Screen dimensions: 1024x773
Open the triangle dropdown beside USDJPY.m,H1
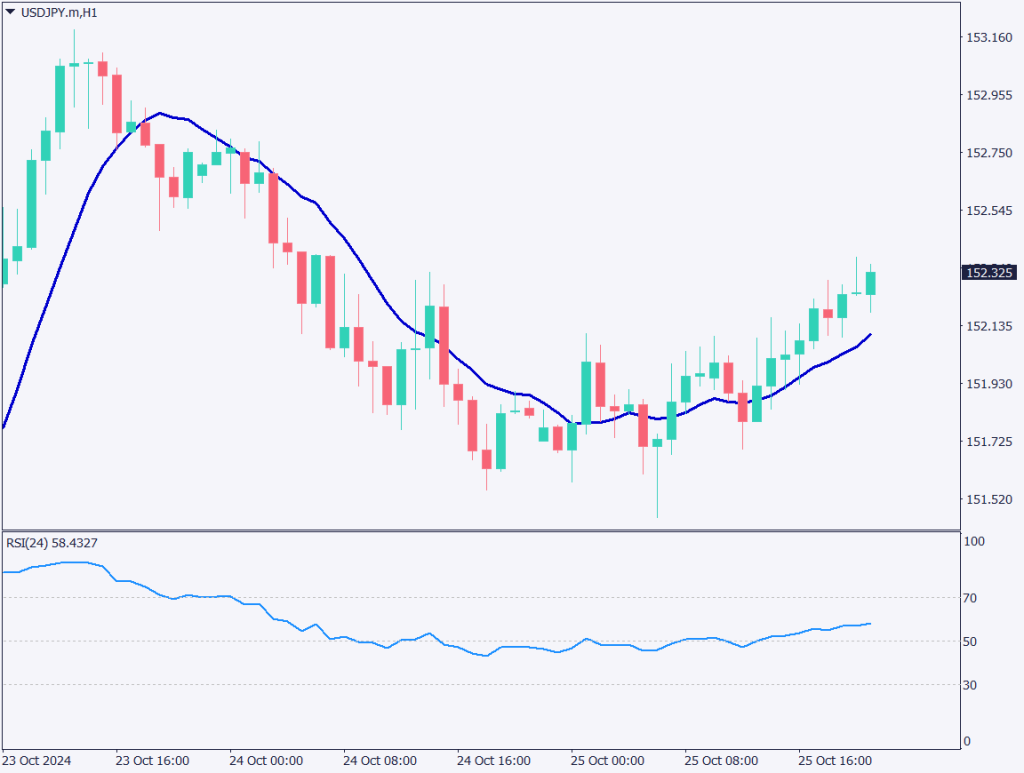tap(10, 13)
